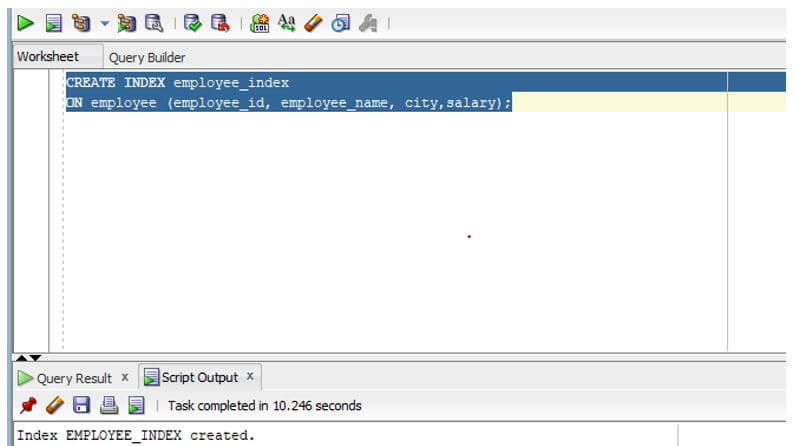The image size is (797, 446).
Task: Select the Script Output tab
Action: point(200,377)
